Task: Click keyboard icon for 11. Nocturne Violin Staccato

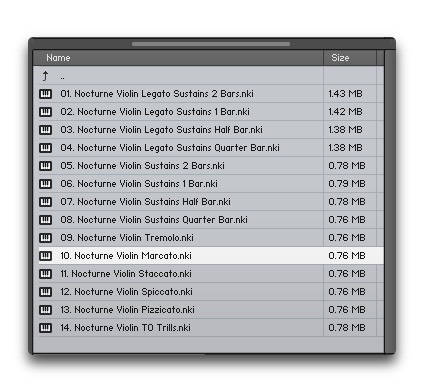Action: [x=45, y=274]
